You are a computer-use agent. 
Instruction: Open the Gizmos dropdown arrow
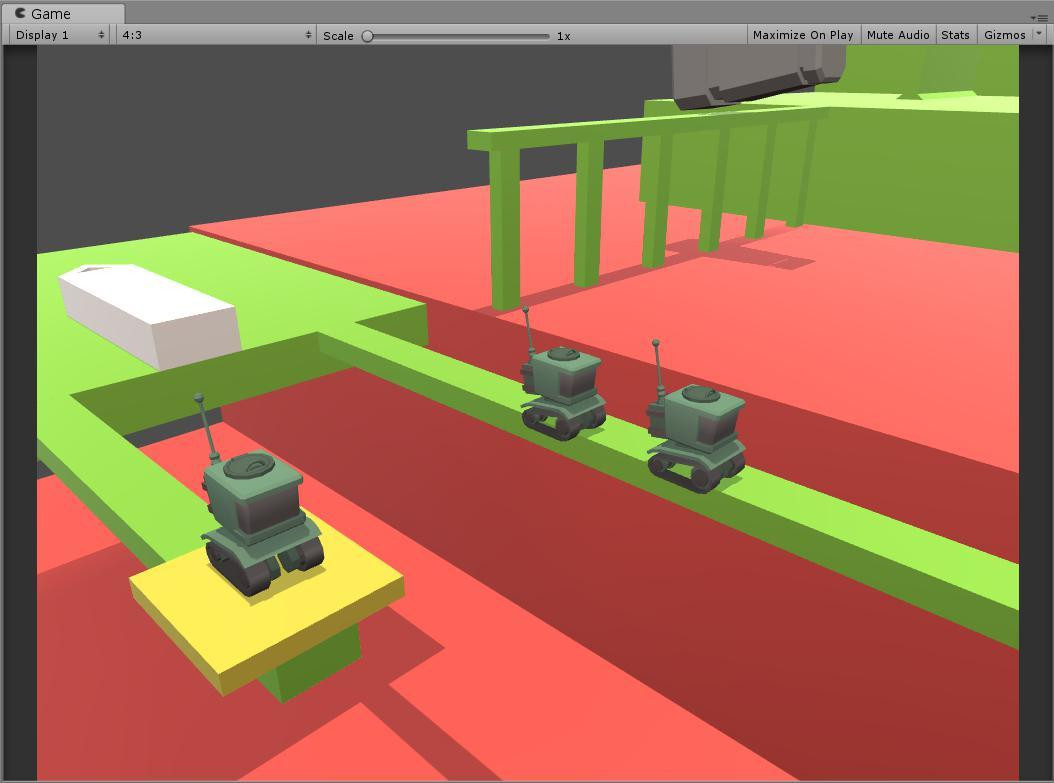point(1039,34)
